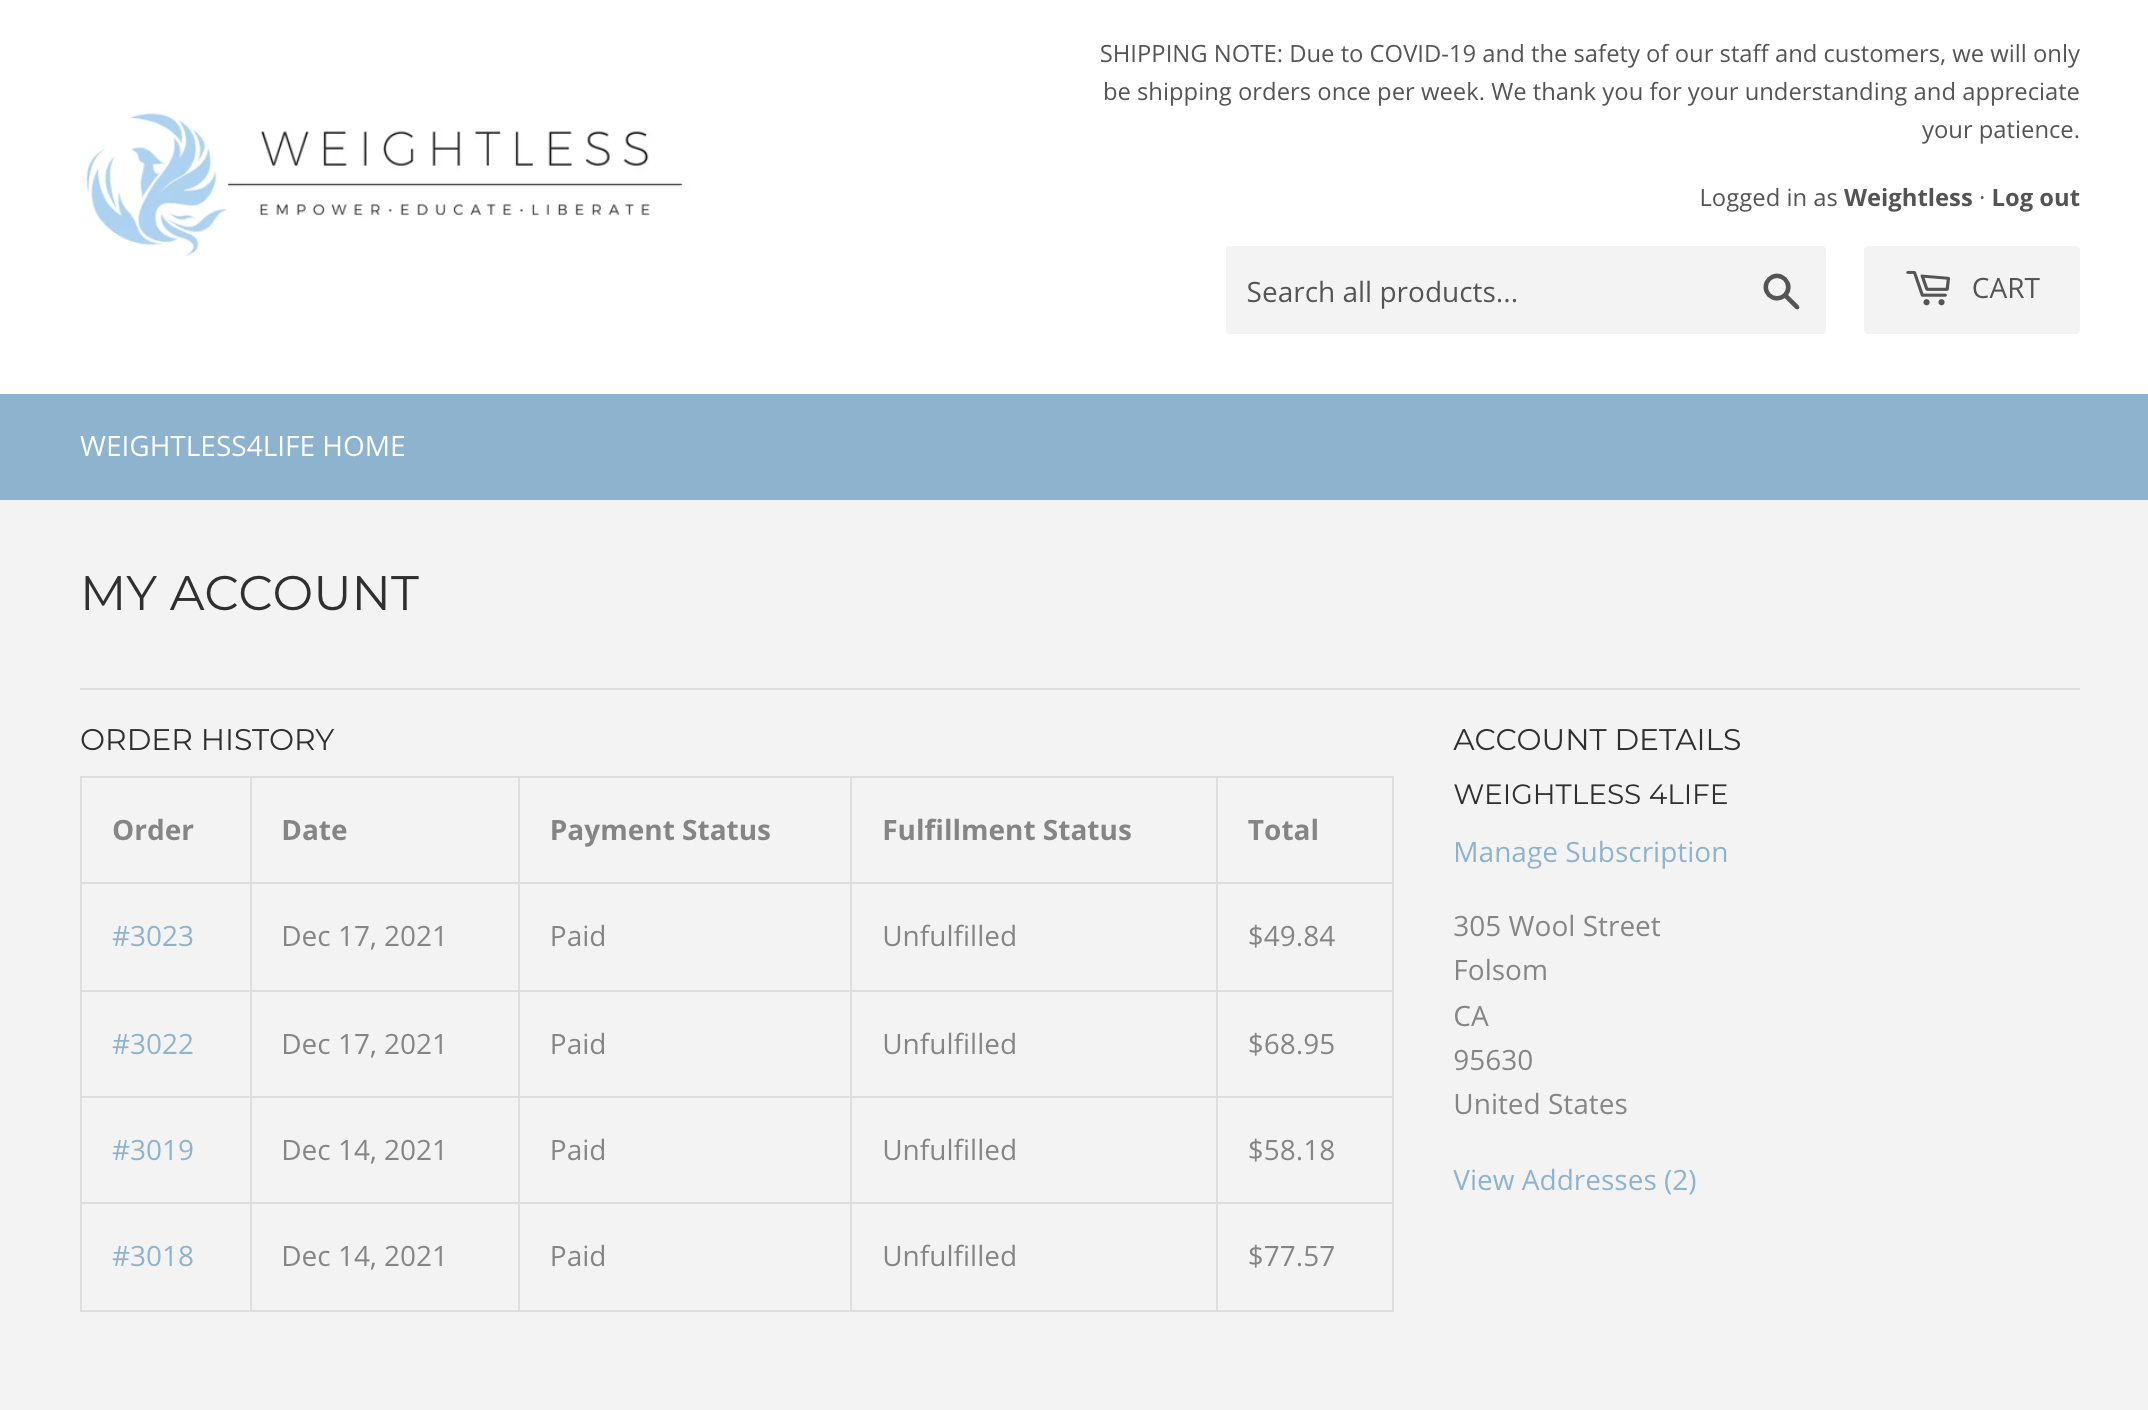The height and width of the screenshot is (1410, 2148).
Task: Select the $49.84 total cell
Action: [1305, 937]
